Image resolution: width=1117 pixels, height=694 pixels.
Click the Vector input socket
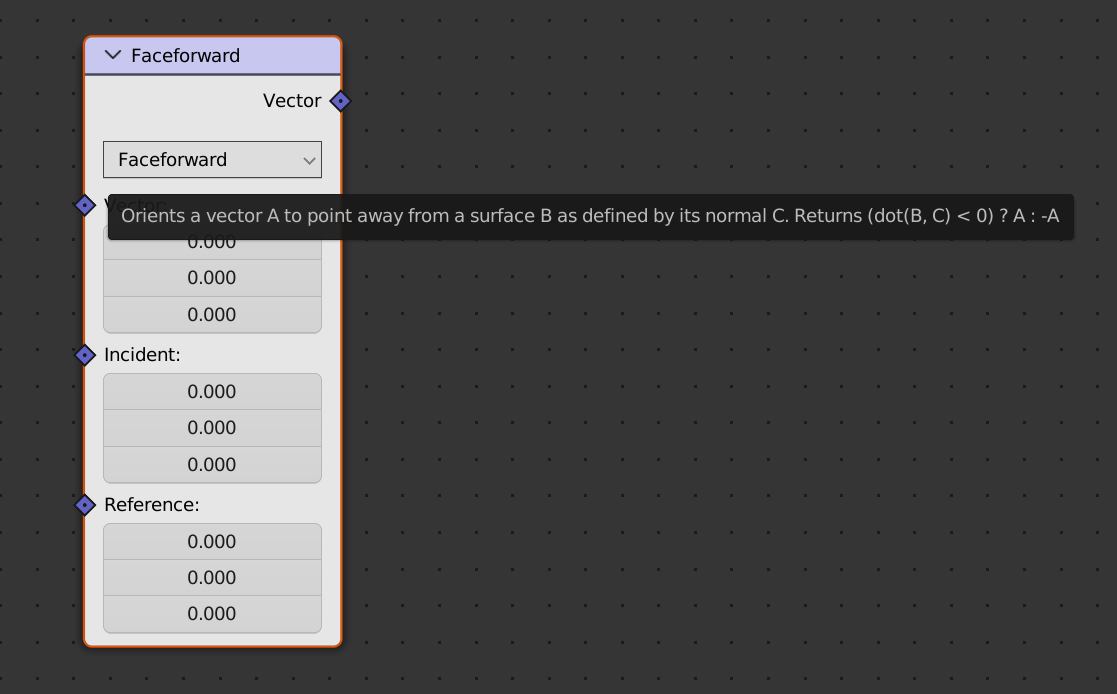click(x=85, y=205)
